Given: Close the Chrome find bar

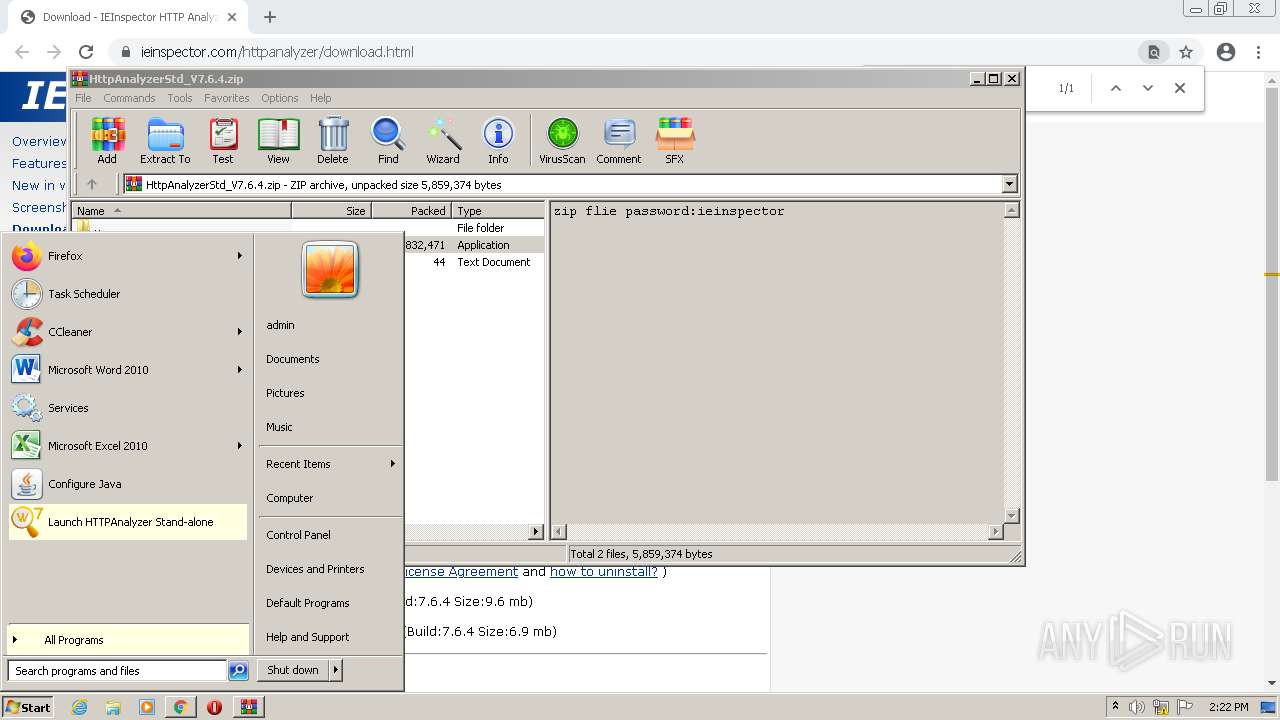Looking at the screenshot, I should [1180, 88].
